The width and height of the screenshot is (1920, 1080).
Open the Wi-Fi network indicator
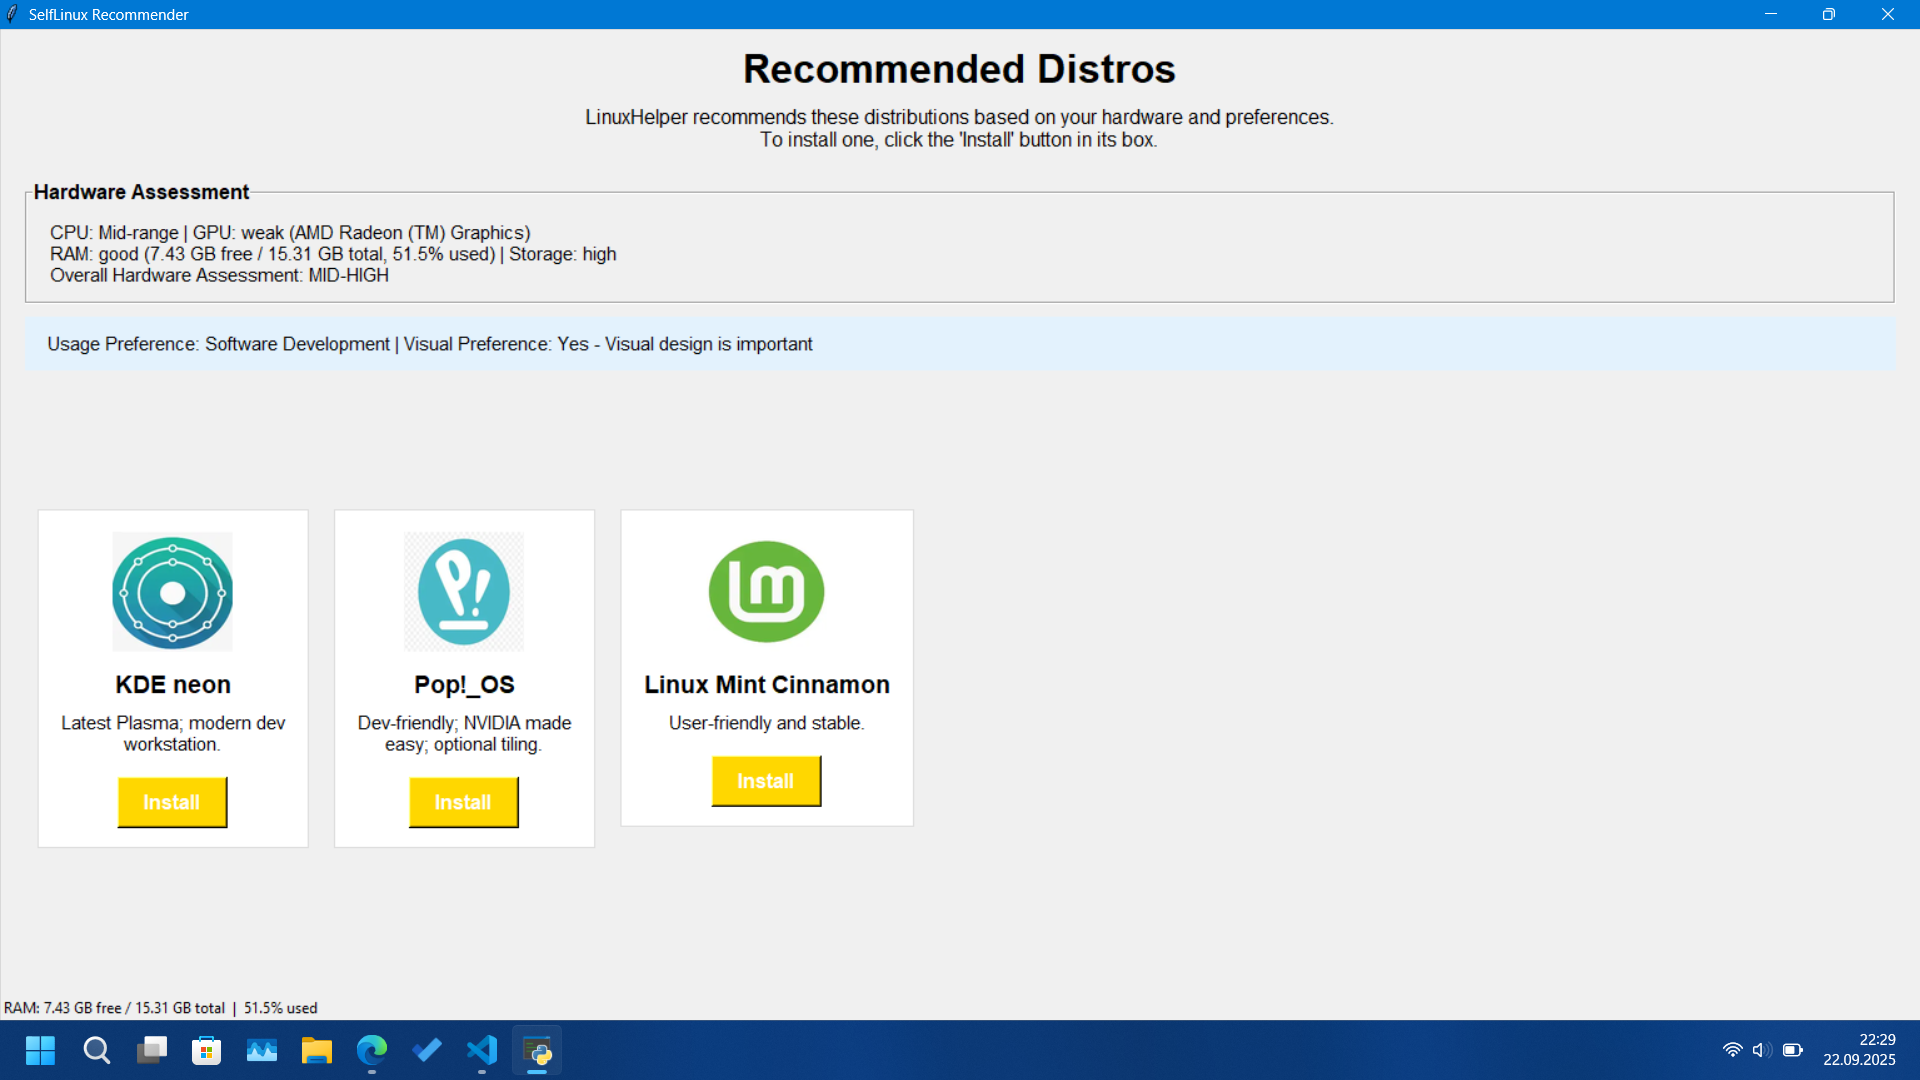(x=1734, y=1050)
